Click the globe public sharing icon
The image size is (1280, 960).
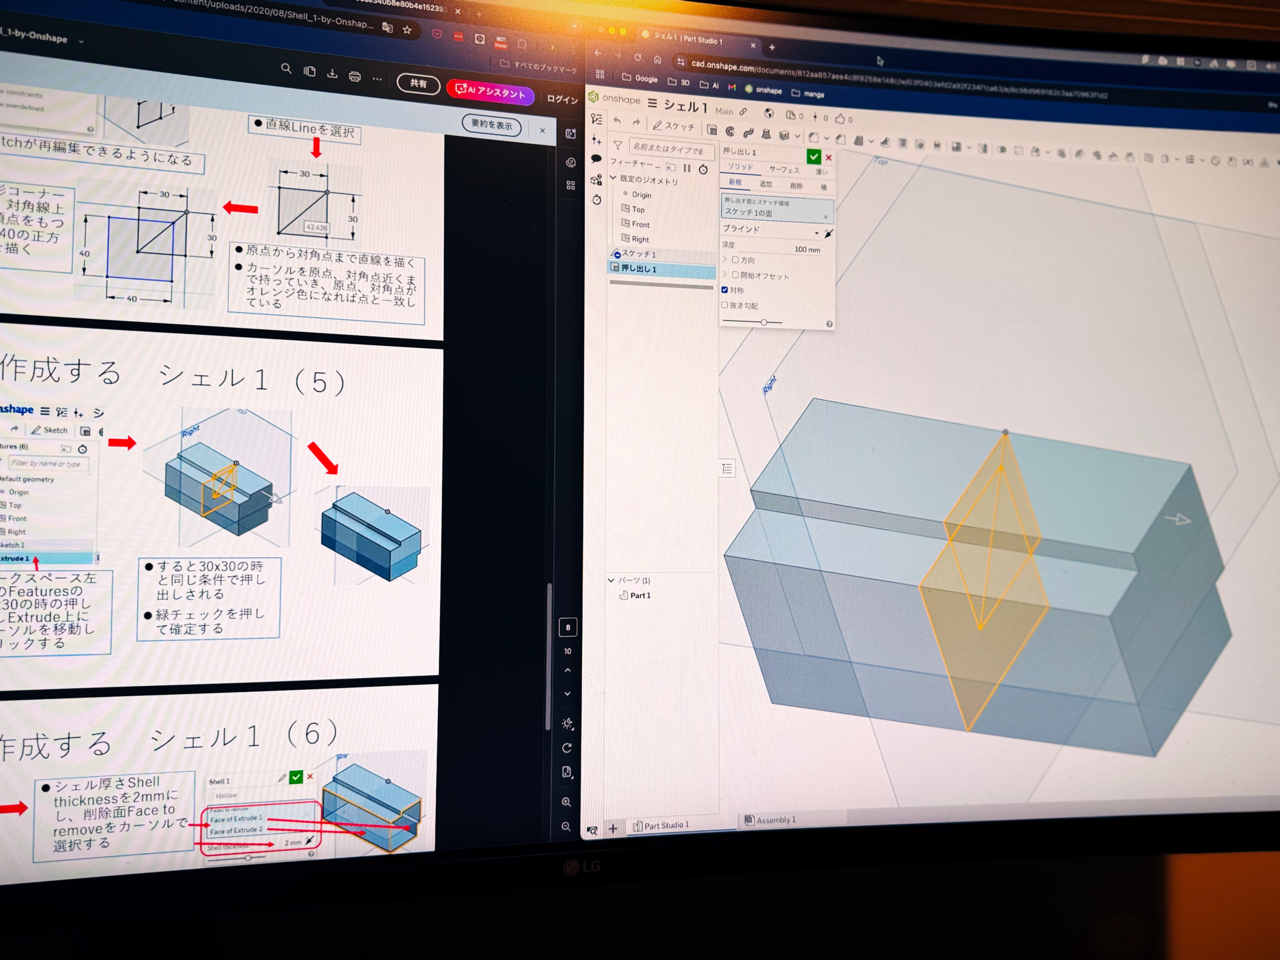pyautogui.click(x=769, y=113)
